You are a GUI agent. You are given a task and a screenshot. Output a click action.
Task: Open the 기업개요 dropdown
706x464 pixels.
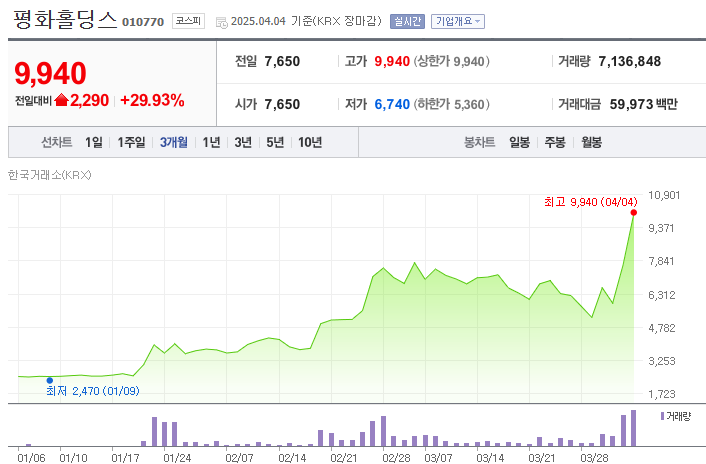pyautogui.click(x=457, y=21)
